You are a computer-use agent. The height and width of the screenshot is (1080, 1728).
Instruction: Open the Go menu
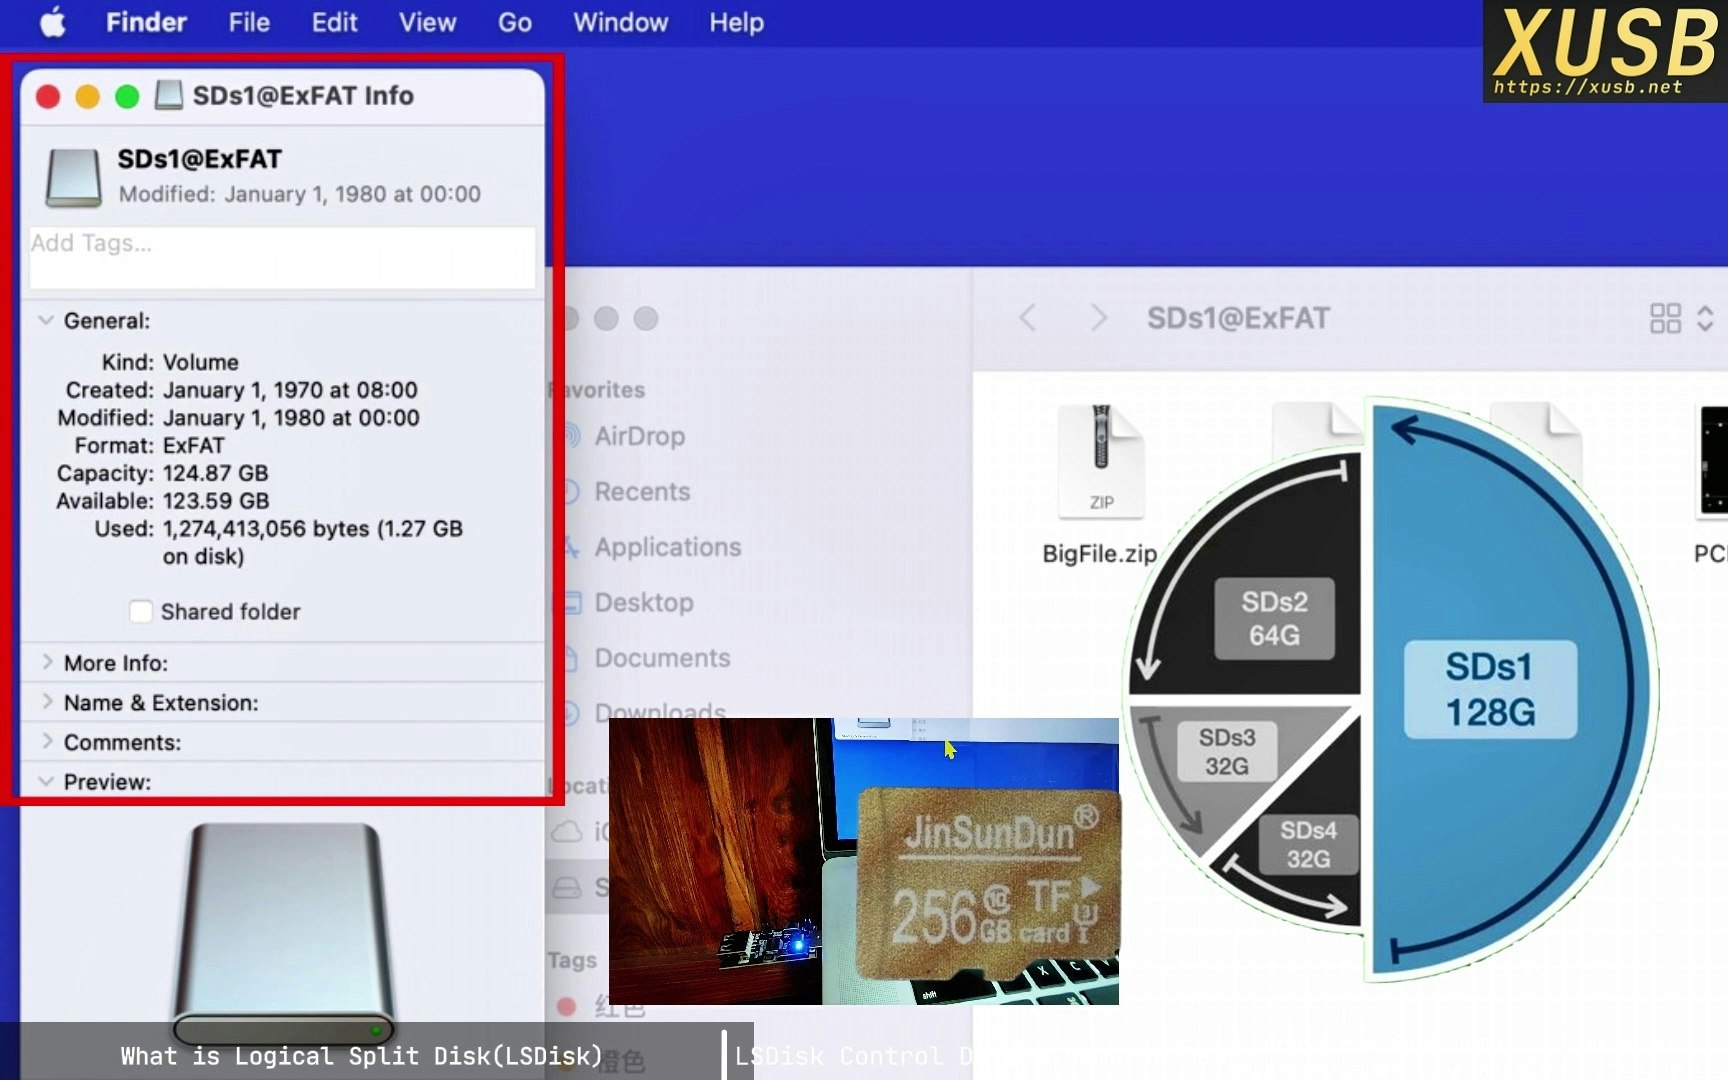pos(514,22)
